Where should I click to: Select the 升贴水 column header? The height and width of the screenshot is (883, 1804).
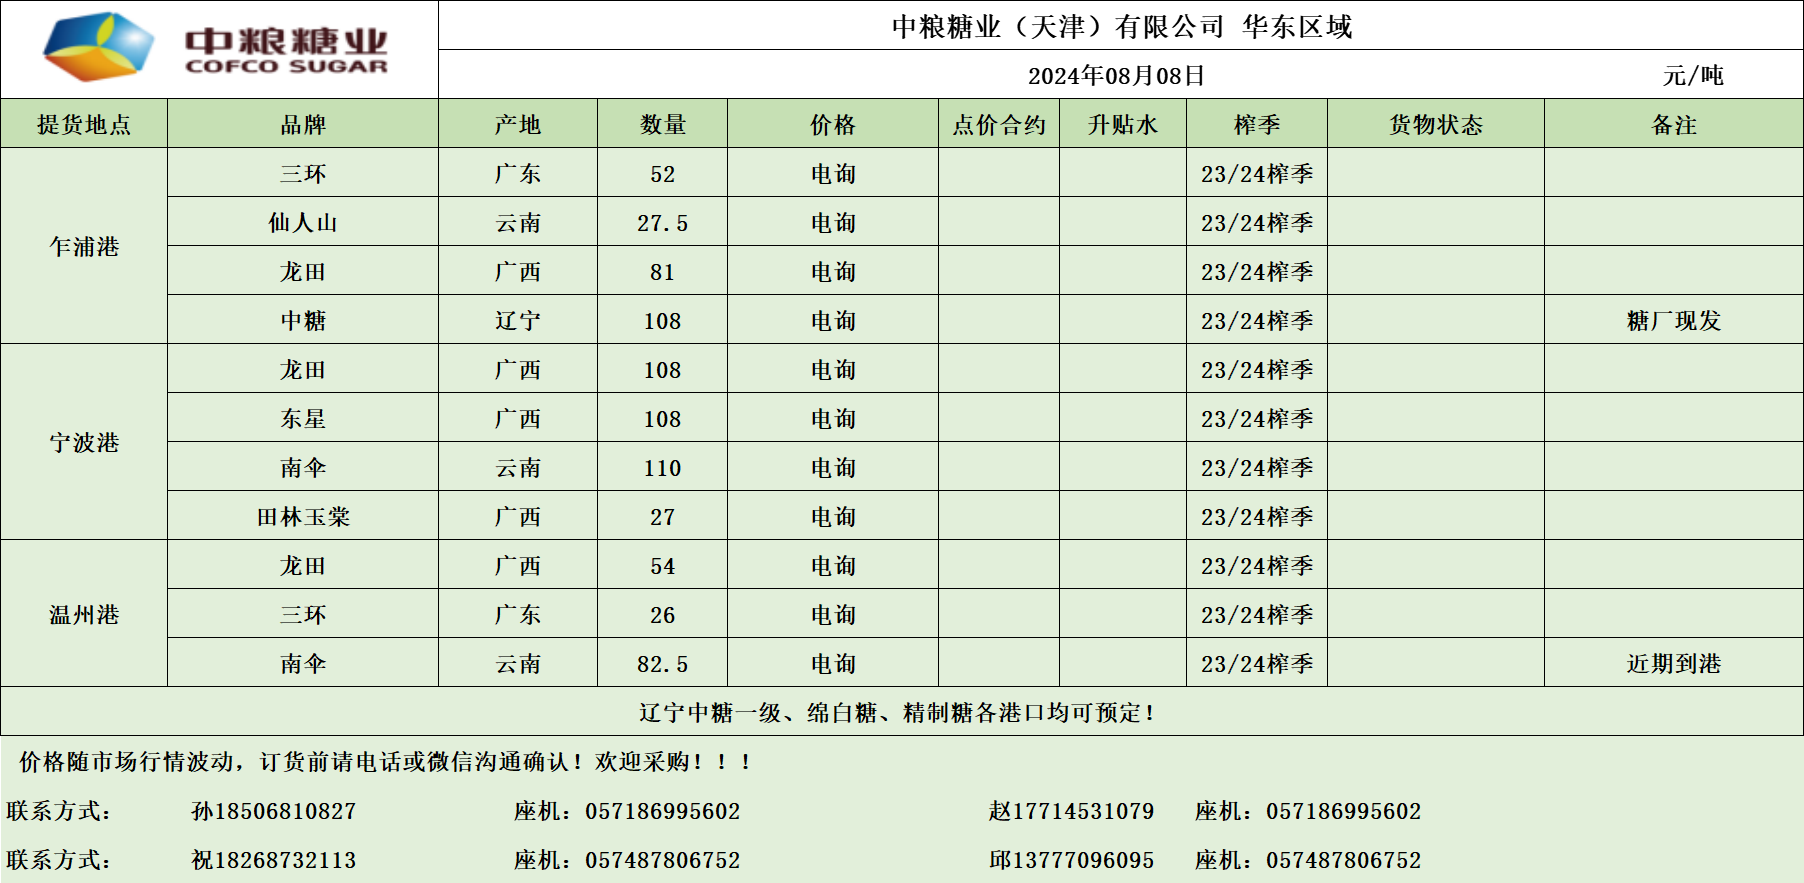(1123, 125)
